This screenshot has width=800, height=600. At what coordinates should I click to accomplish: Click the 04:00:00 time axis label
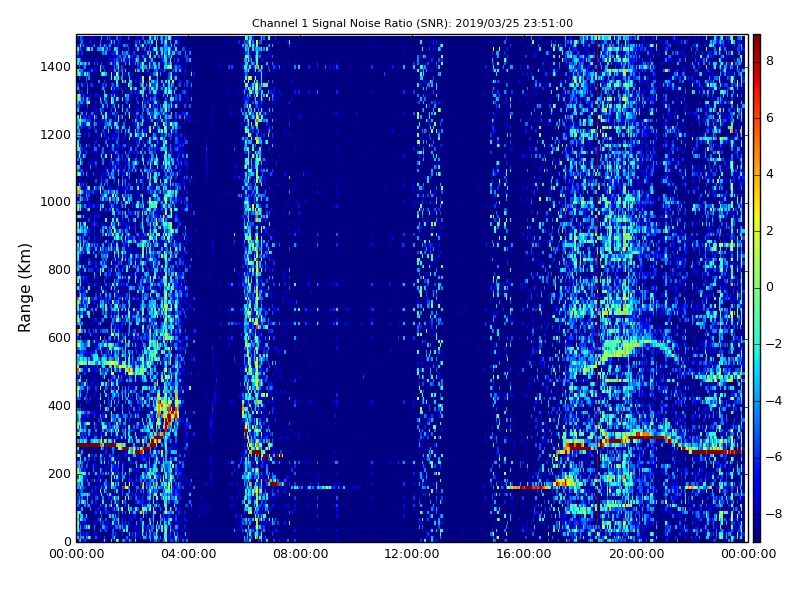pos(188,554)
